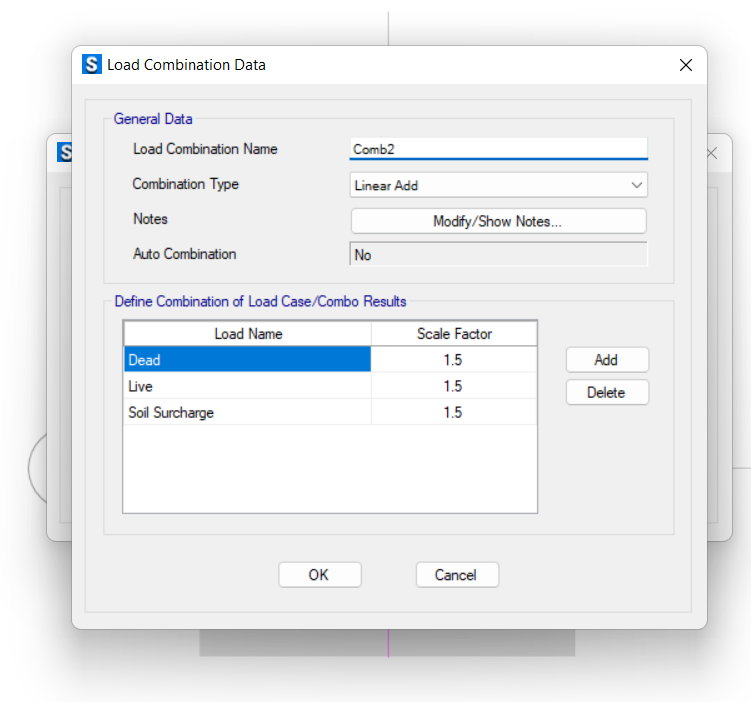
Task: Click the Soil Surcharge scale factor cell
Action: [x=453, y=412]
